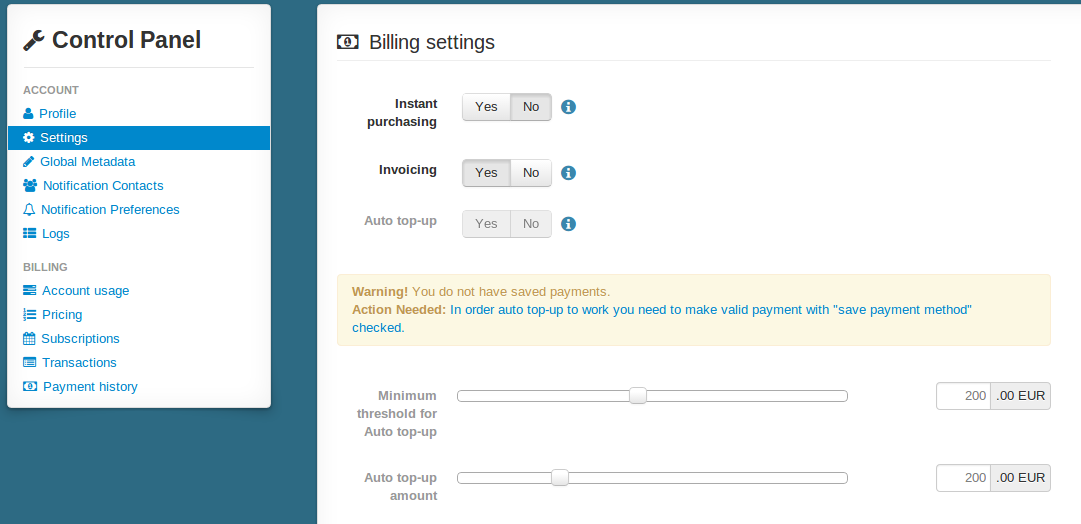The image size is (1081, 524).
Task: Set Instant purchasing to Yes
Action: pos(486,107)
